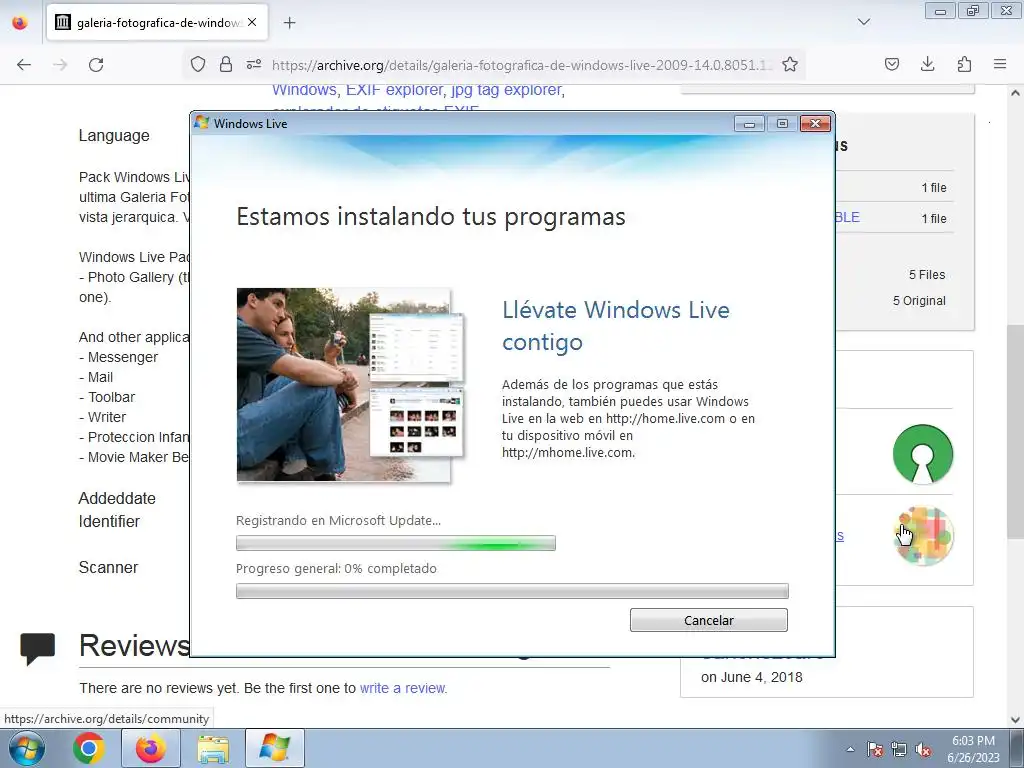Click 'Estamos instalando tus programas' heading
The height and width of the screenshot is (768, 1024).
[x=431, y=216]
